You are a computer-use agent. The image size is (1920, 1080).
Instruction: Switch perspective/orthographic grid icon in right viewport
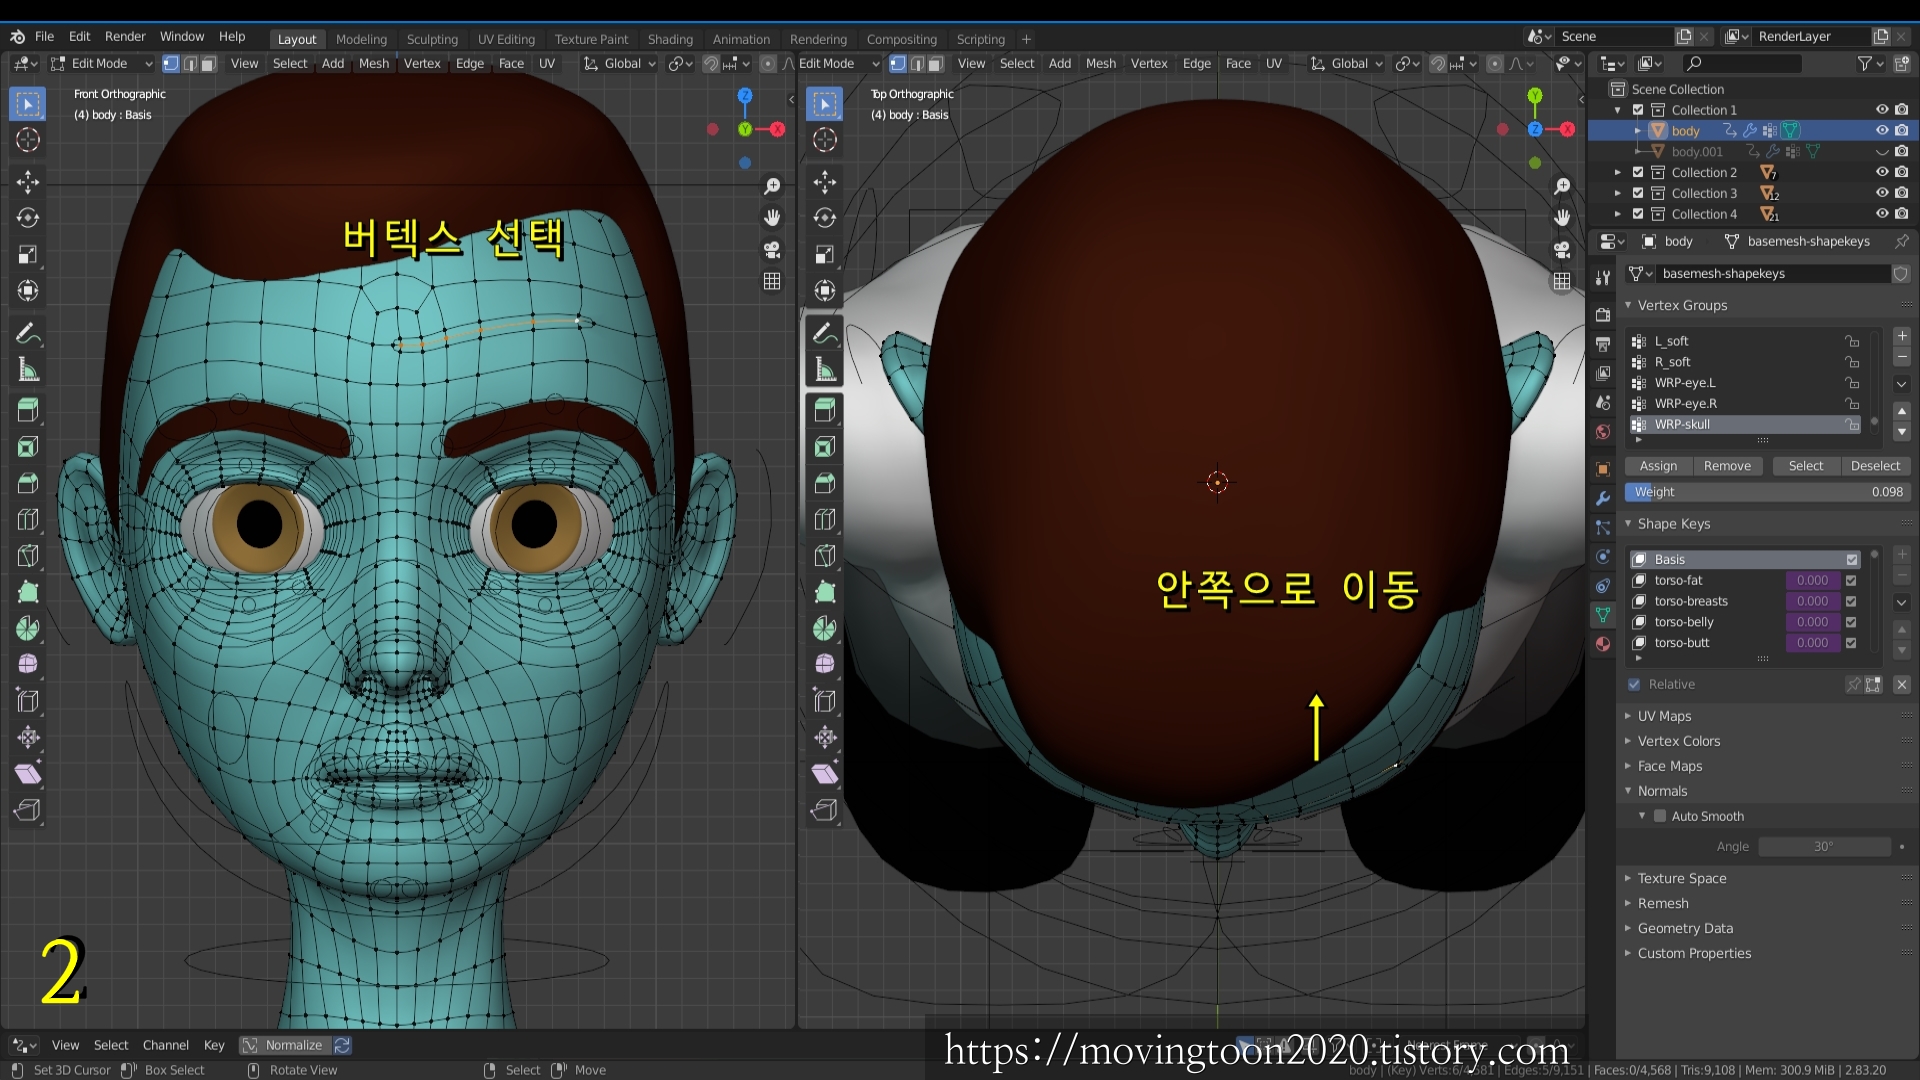(x=1562, y=282)
